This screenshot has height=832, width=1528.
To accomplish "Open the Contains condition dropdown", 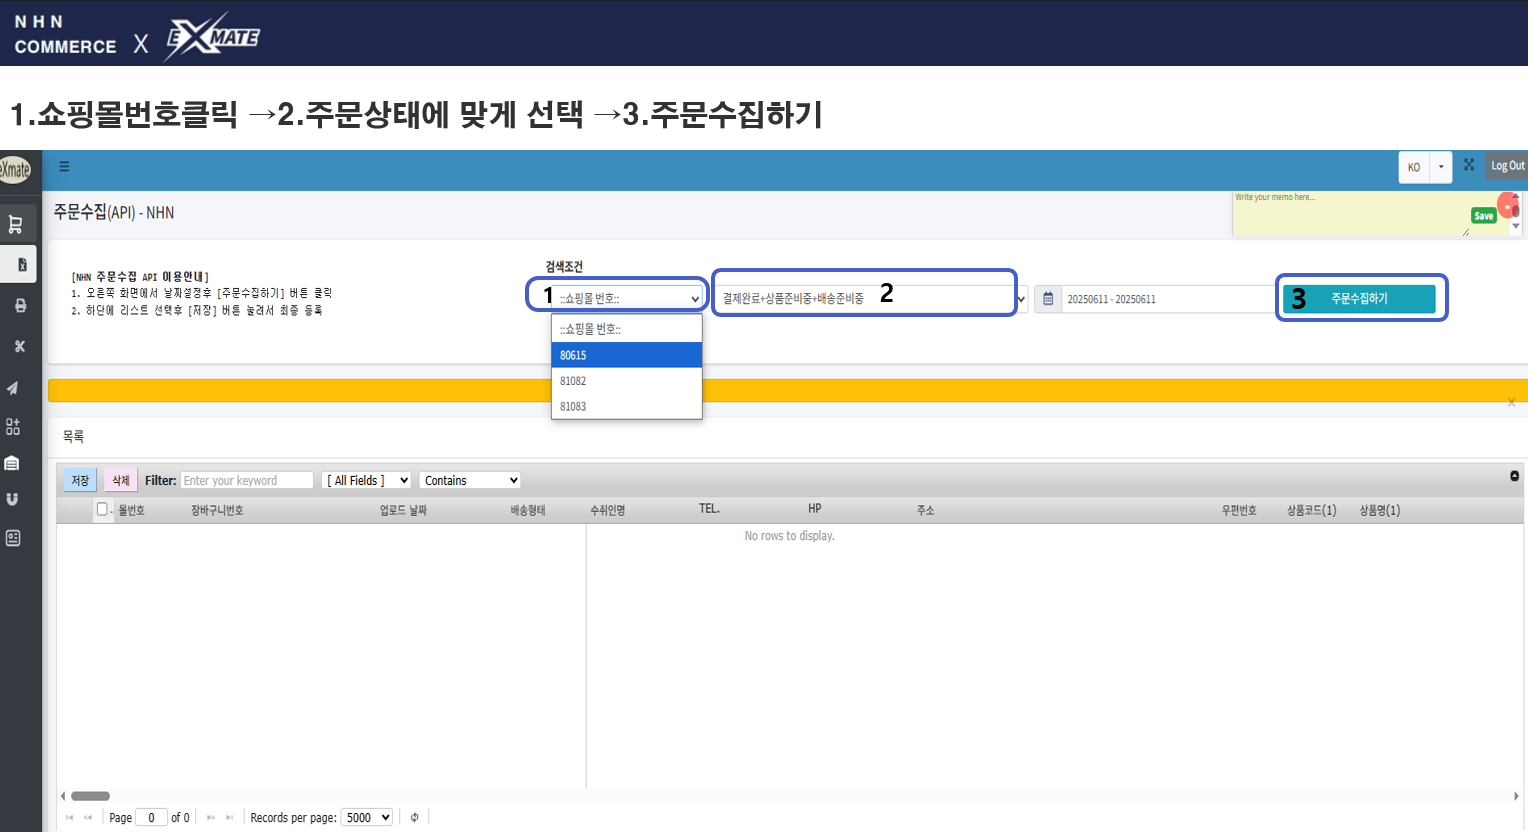I will click(x=470, y=481).
